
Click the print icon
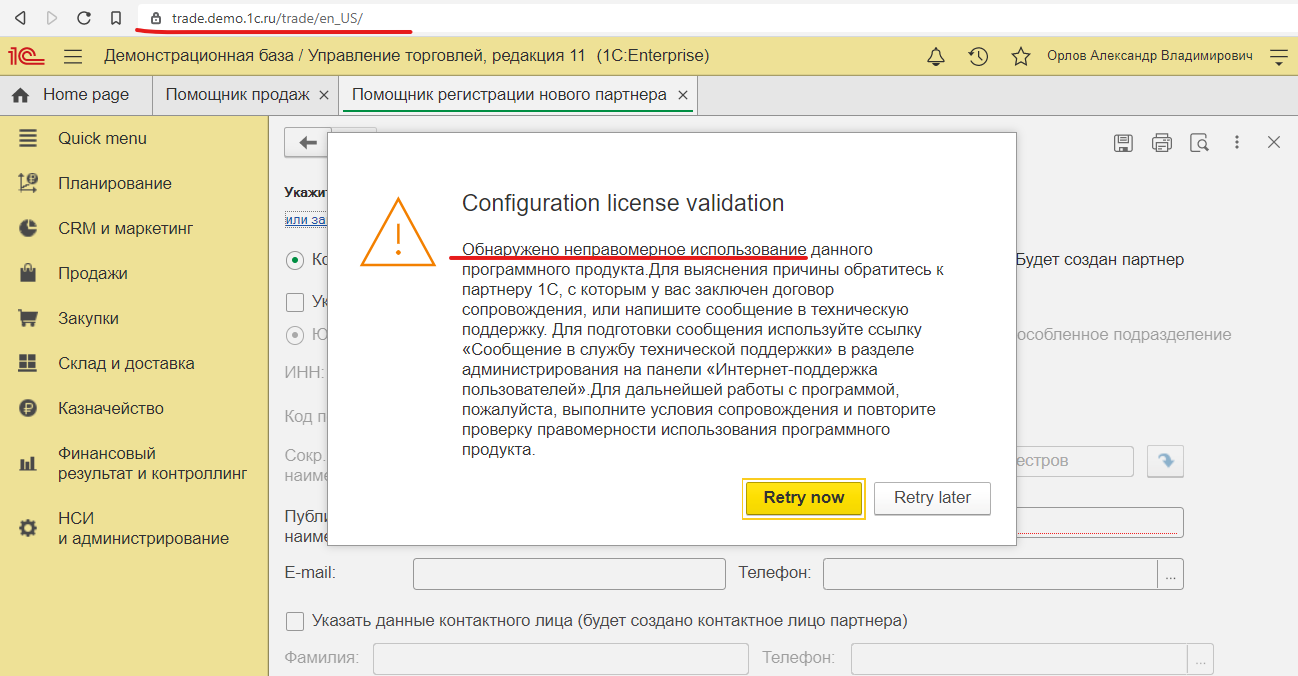[x=1161, y=143]
